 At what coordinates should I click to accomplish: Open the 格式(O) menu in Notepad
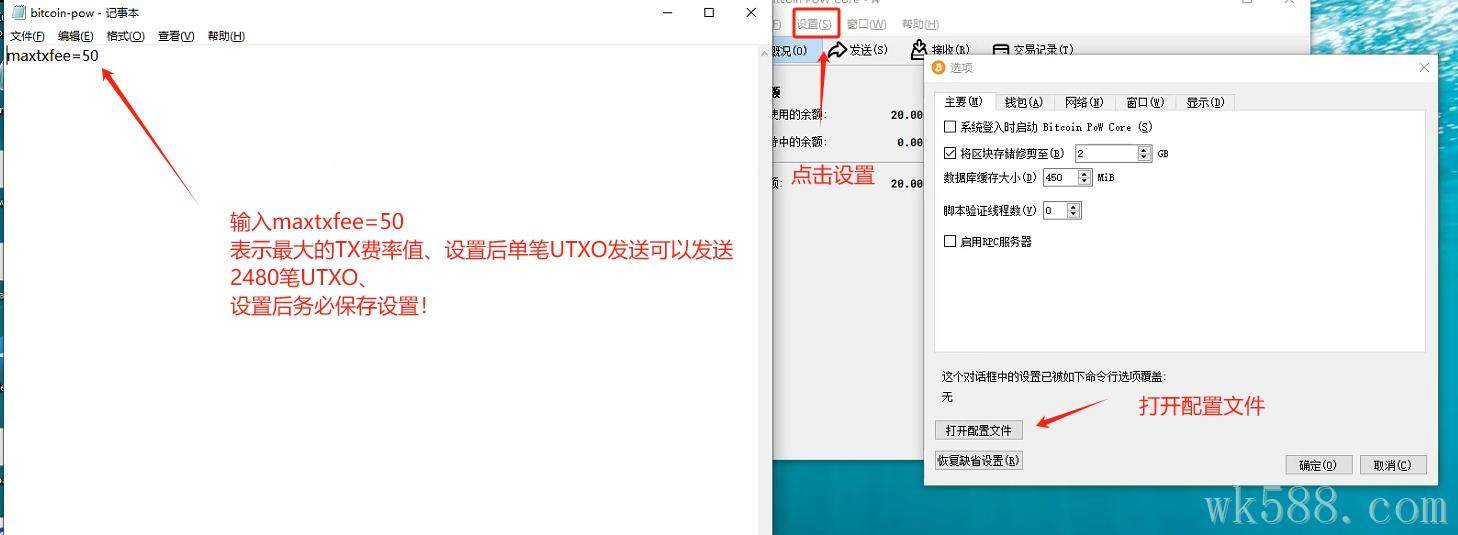click(x=126, y=36)
